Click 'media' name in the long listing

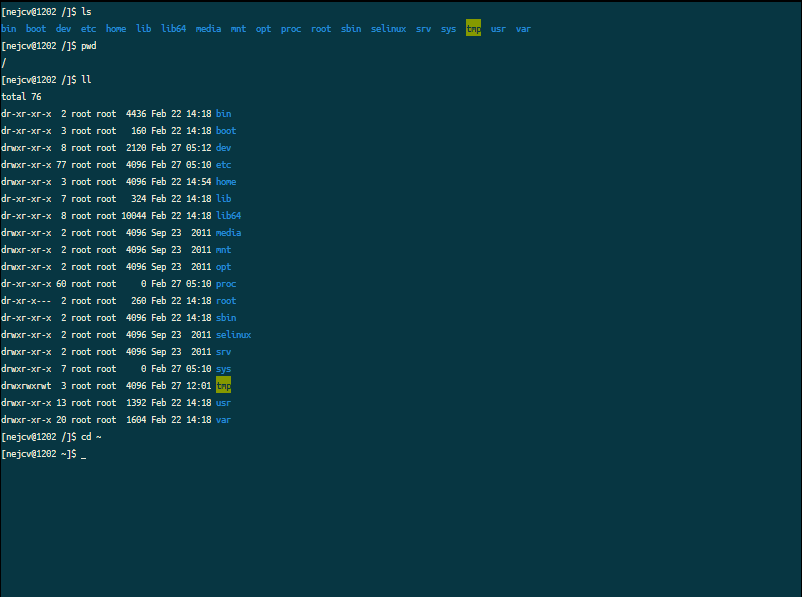point(229,233)
